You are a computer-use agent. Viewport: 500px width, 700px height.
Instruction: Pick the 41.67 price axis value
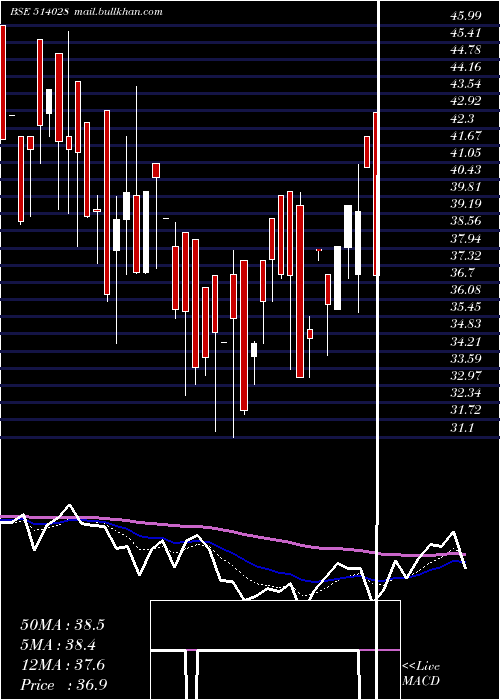[466, 136]
